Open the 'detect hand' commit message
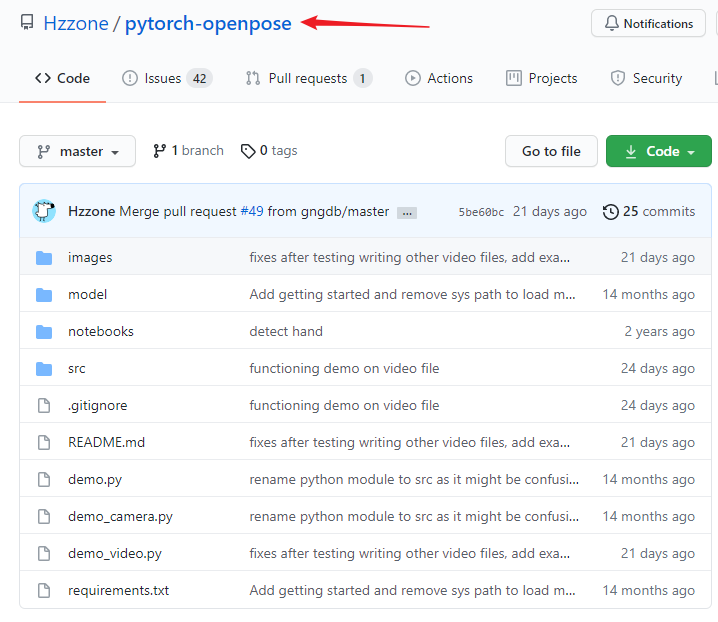This screenshot has height=622, width=718. [286, 332]
